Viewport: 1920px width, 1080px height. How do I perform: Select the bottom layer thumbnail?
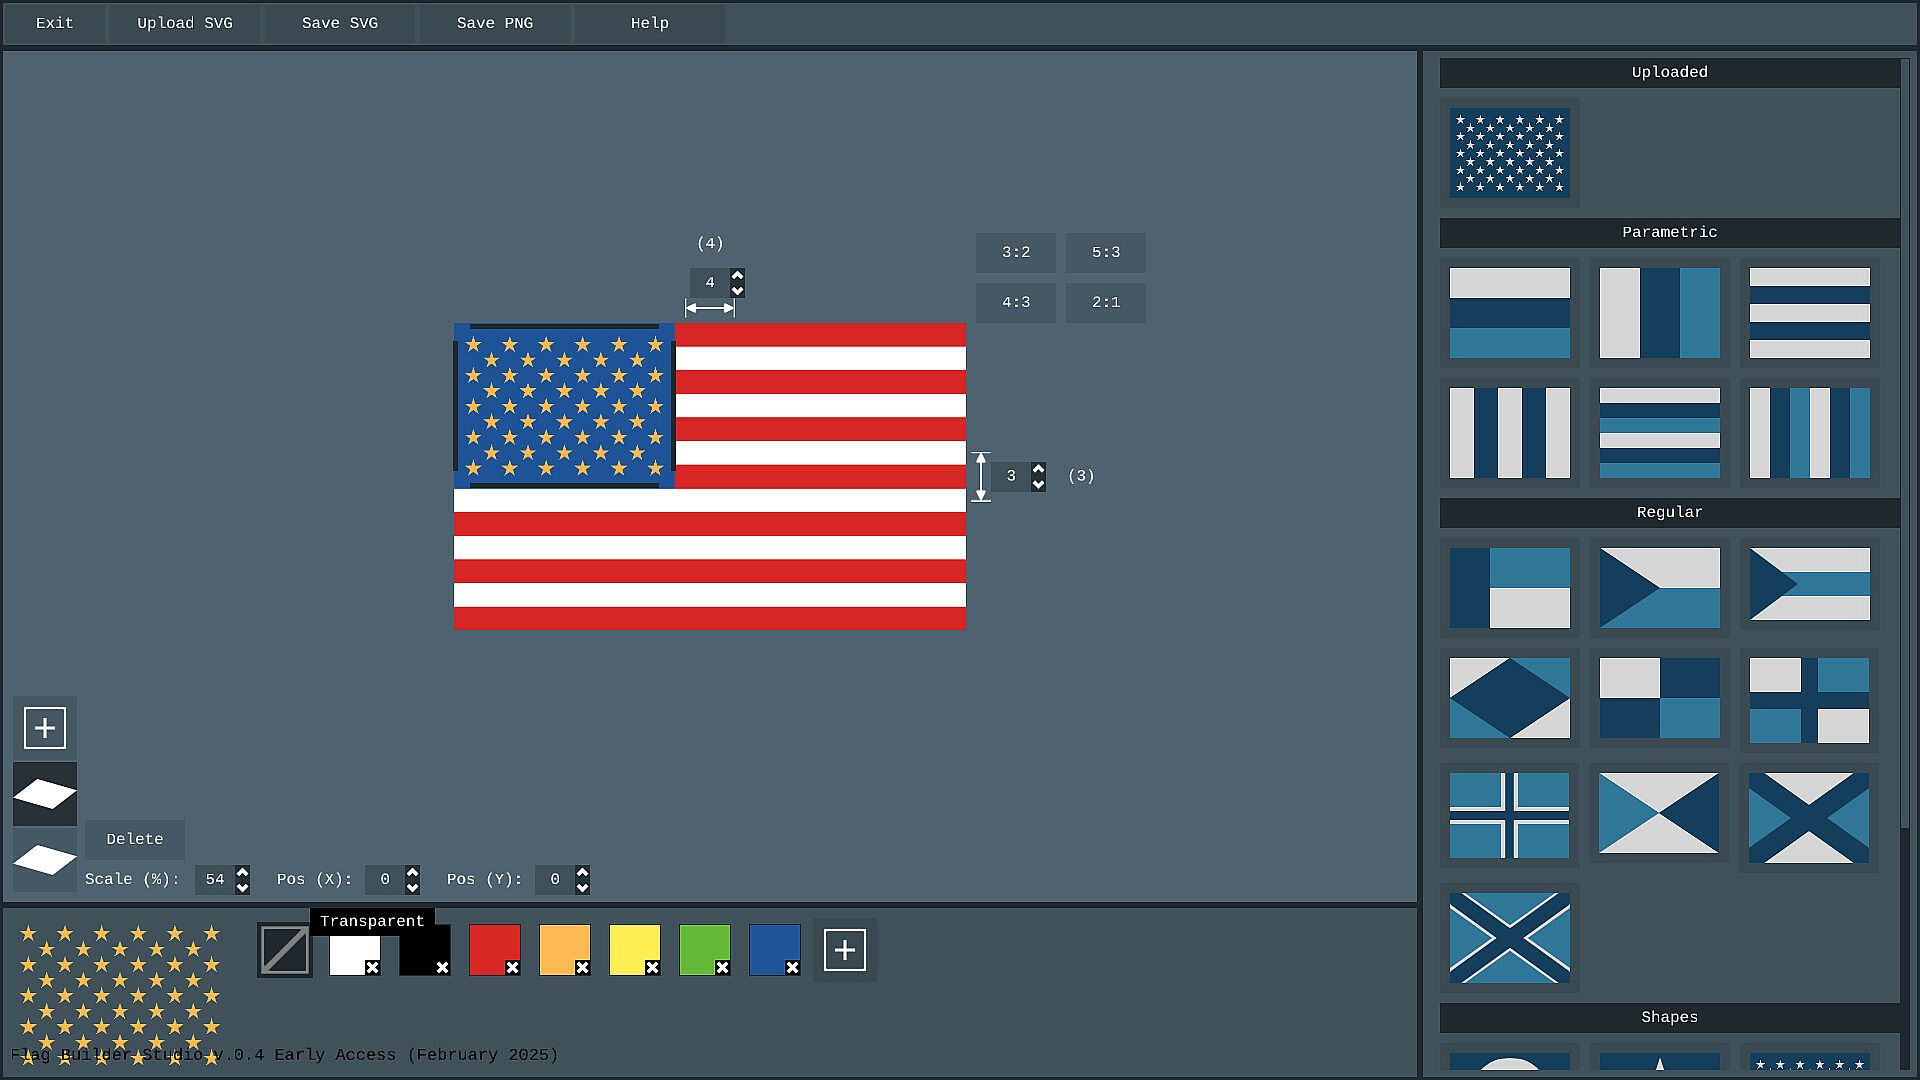(x=45, y=859)
